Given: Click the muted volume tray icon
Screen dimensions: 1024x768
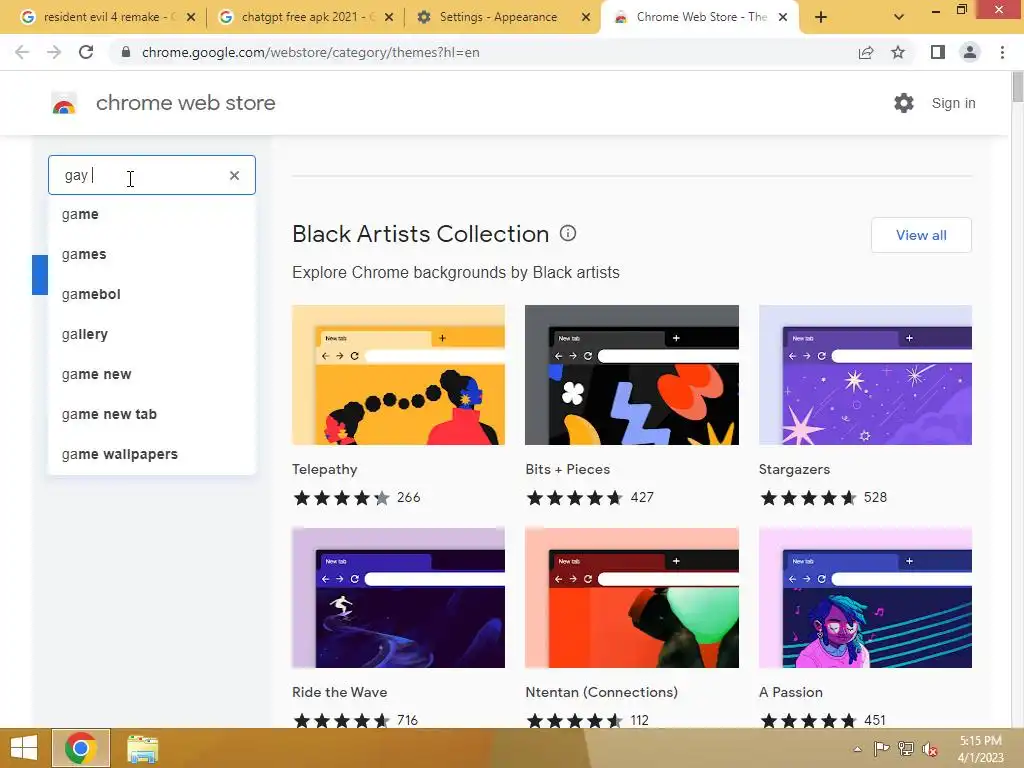Looking at the screenshot, I should 930,749.
